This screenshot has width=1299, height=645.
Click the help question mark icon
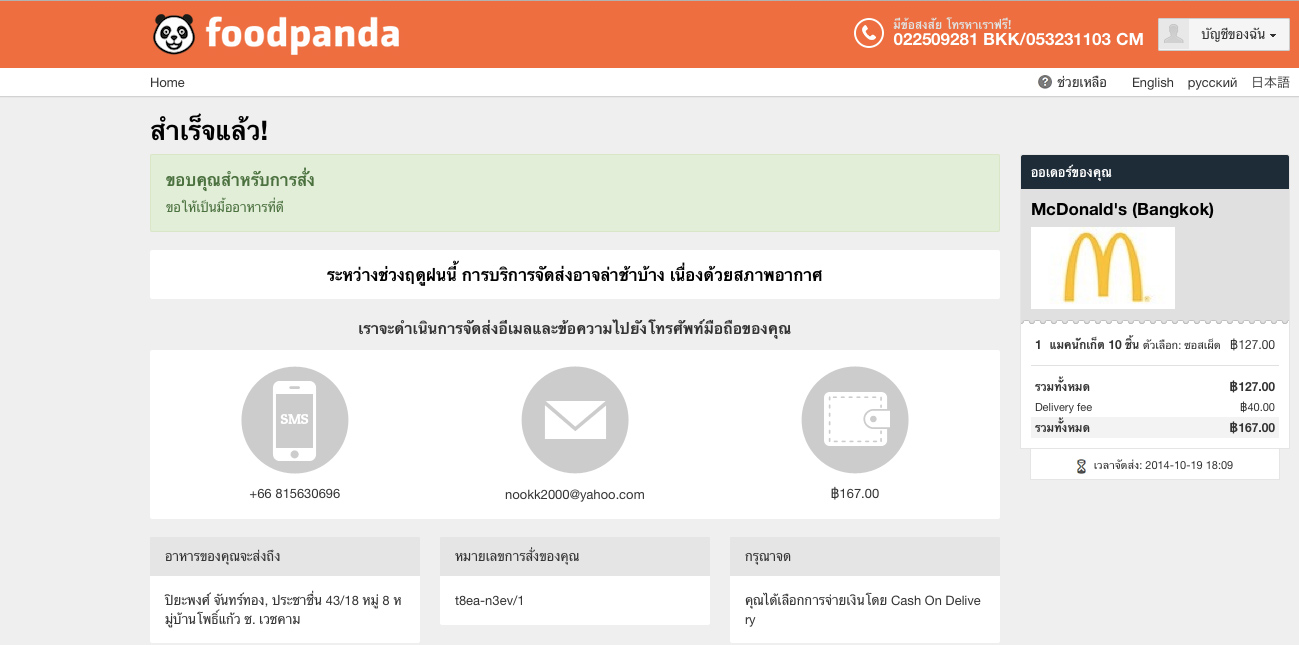[1045, 82]
